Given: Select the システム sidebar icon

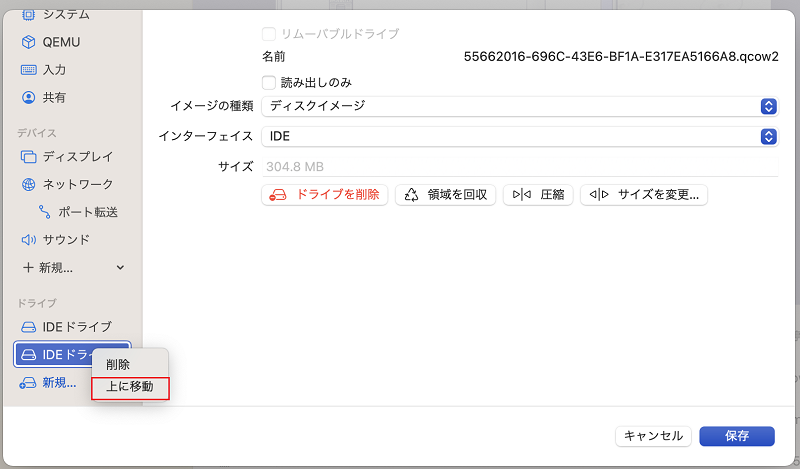Looking at the screenshot, I should 29,14.
